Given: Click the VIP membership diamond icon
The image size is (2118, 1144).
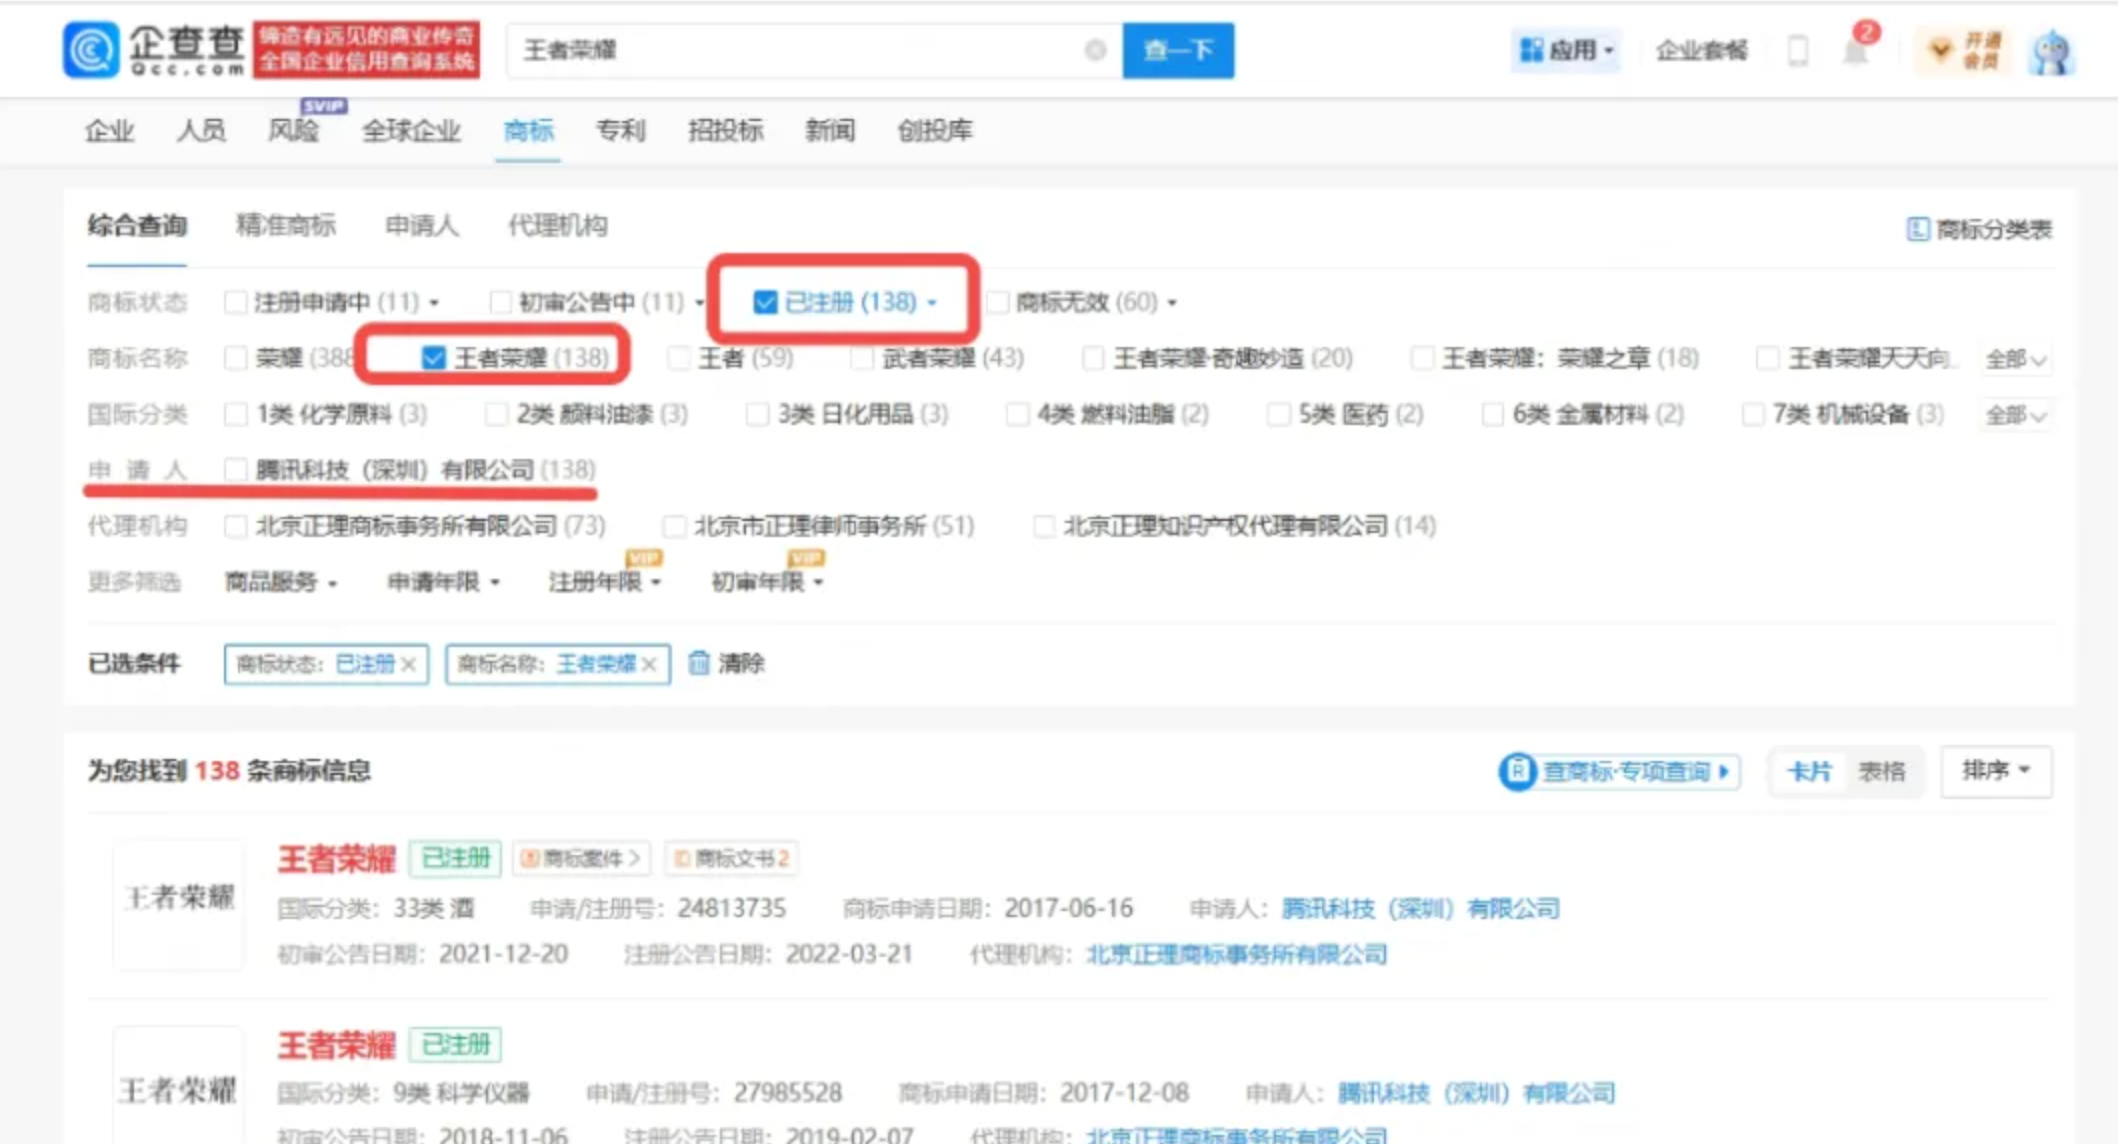Looking at the screenshot, I should [1939, 50].
